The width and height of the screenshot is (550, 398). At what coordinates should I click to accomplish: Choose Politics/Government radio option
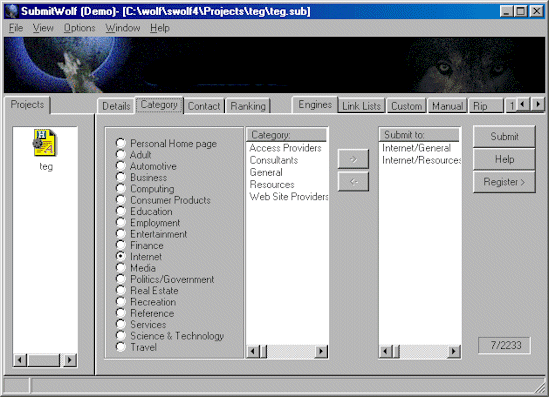tap(121, 279)
